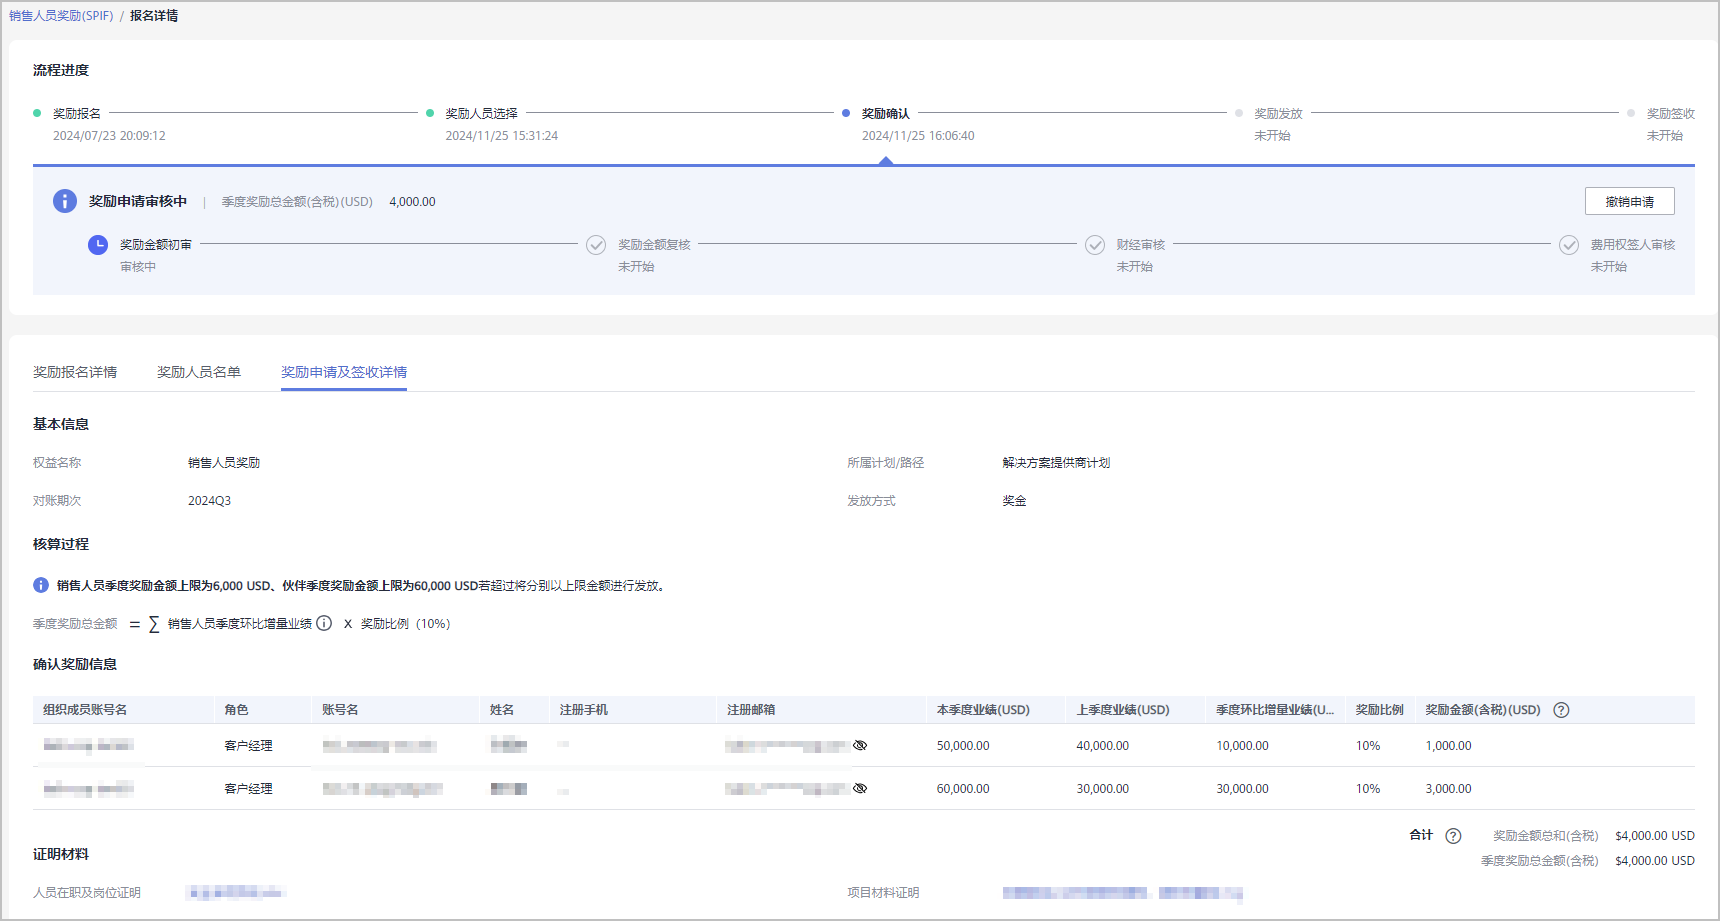Click the checkmark icon beside 财经审核

[x=1095, y=245]
